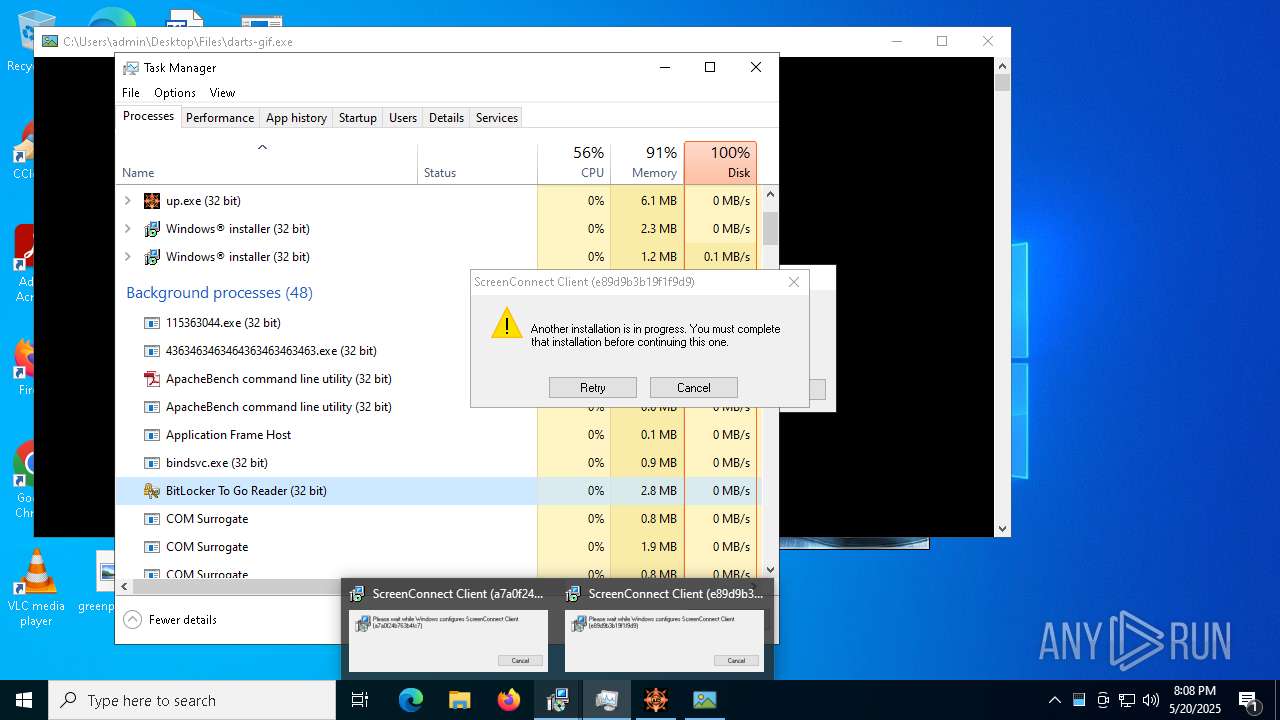Click the bindsvc.exe process icon
The width and height of the screenshot is (1280, 720).
(152, 463)
